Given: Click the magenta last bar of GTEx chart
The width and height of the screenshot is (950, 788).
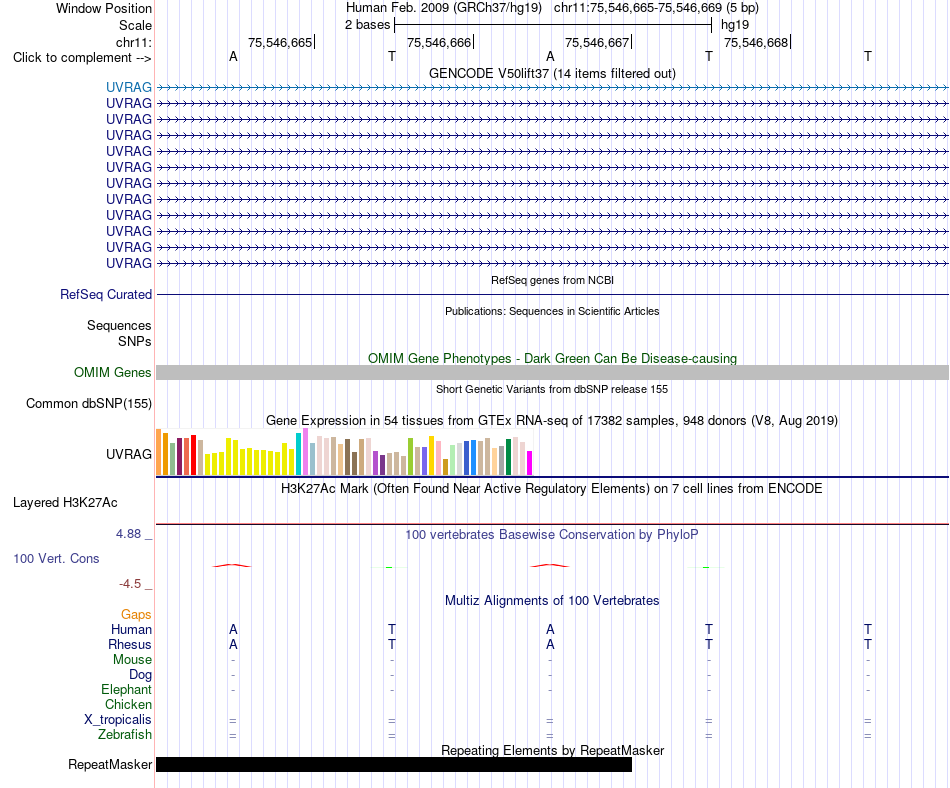Looking at the screenshot, I should [529, 463].
